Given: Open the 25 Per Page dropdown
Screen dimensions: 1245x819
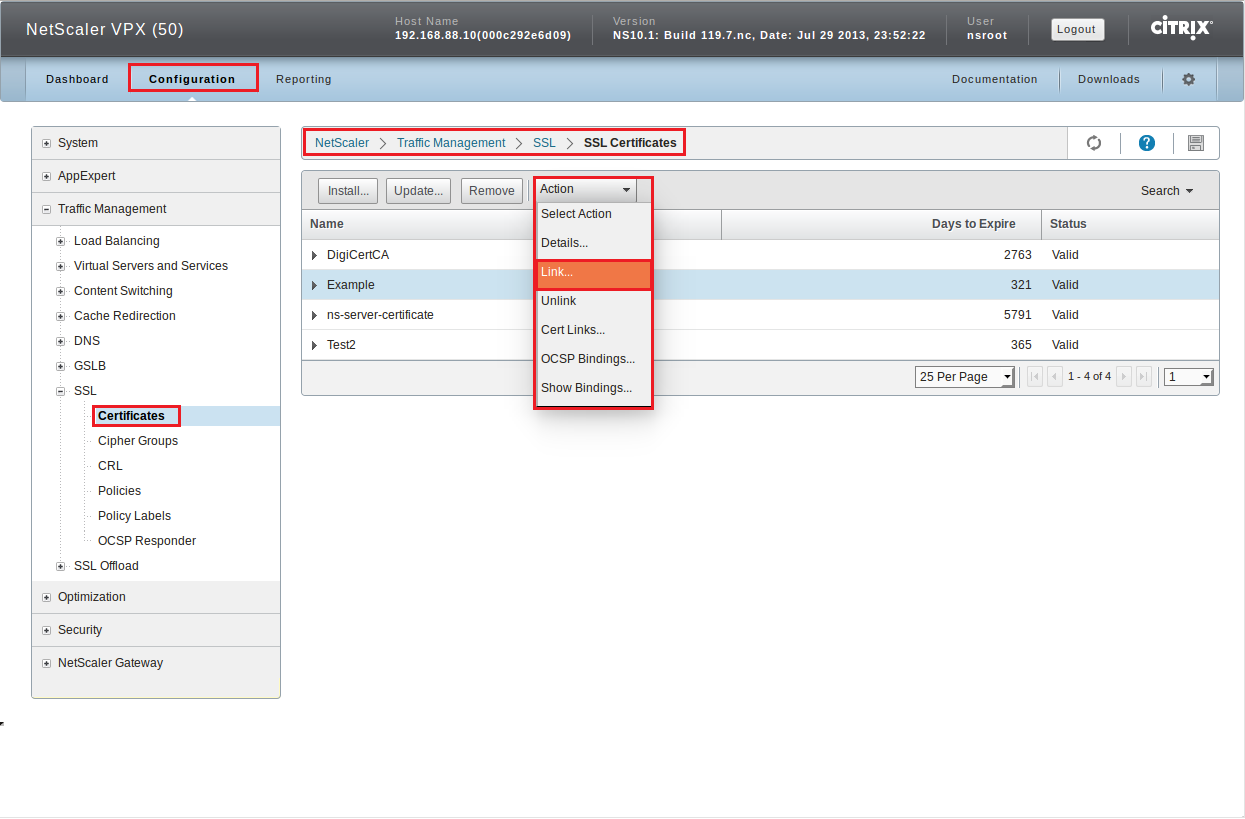Looking at the screenshot, I should pyautogui.click(x=964, y=377).
